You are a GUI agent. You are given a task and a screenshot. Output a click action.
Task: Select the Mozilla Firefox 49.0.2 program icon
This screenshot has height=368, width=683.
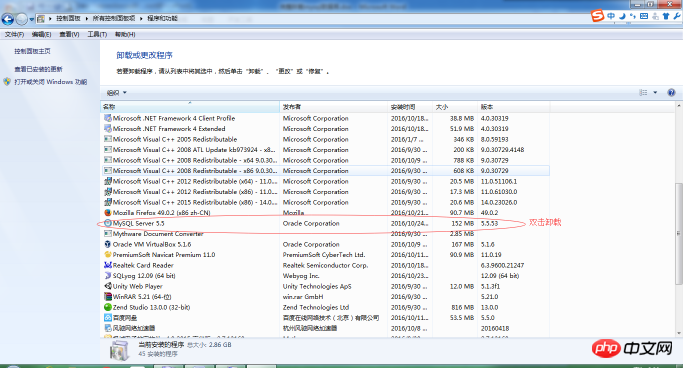tap(108, 213)
